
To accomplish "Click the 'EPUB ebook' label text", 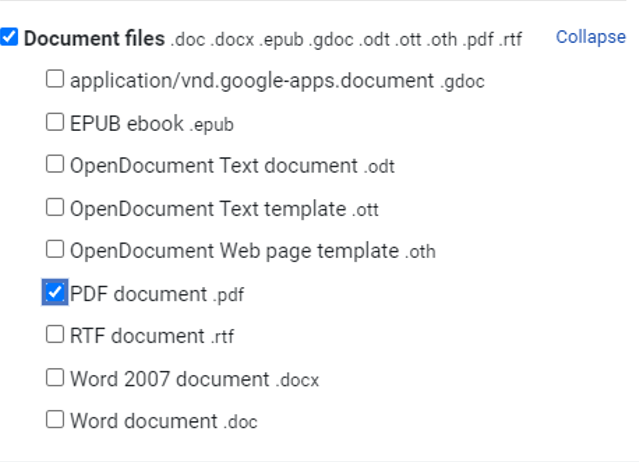I will click(127, 124).
